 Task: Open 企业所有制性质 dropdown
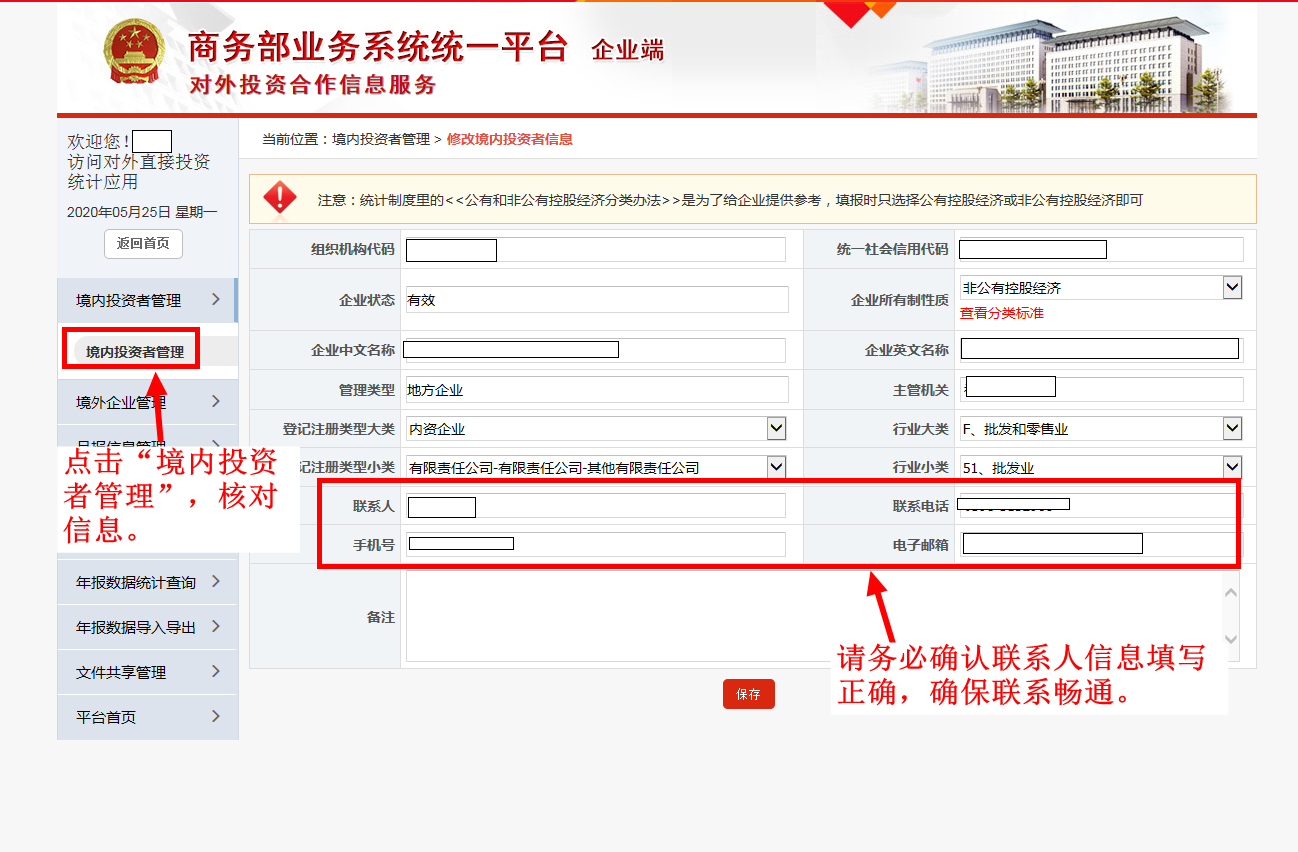point(1232,288)
